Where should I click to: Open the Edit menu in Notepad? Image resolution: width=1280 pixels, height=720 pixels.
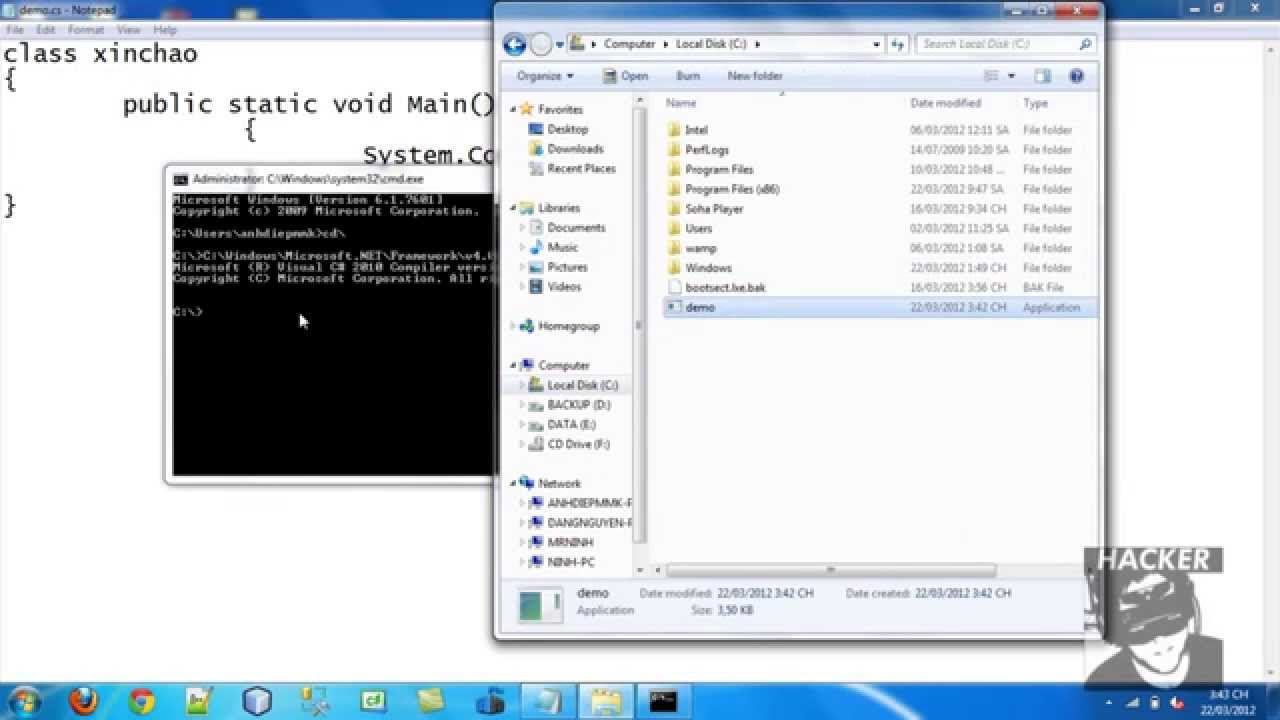tap(46, 30)
